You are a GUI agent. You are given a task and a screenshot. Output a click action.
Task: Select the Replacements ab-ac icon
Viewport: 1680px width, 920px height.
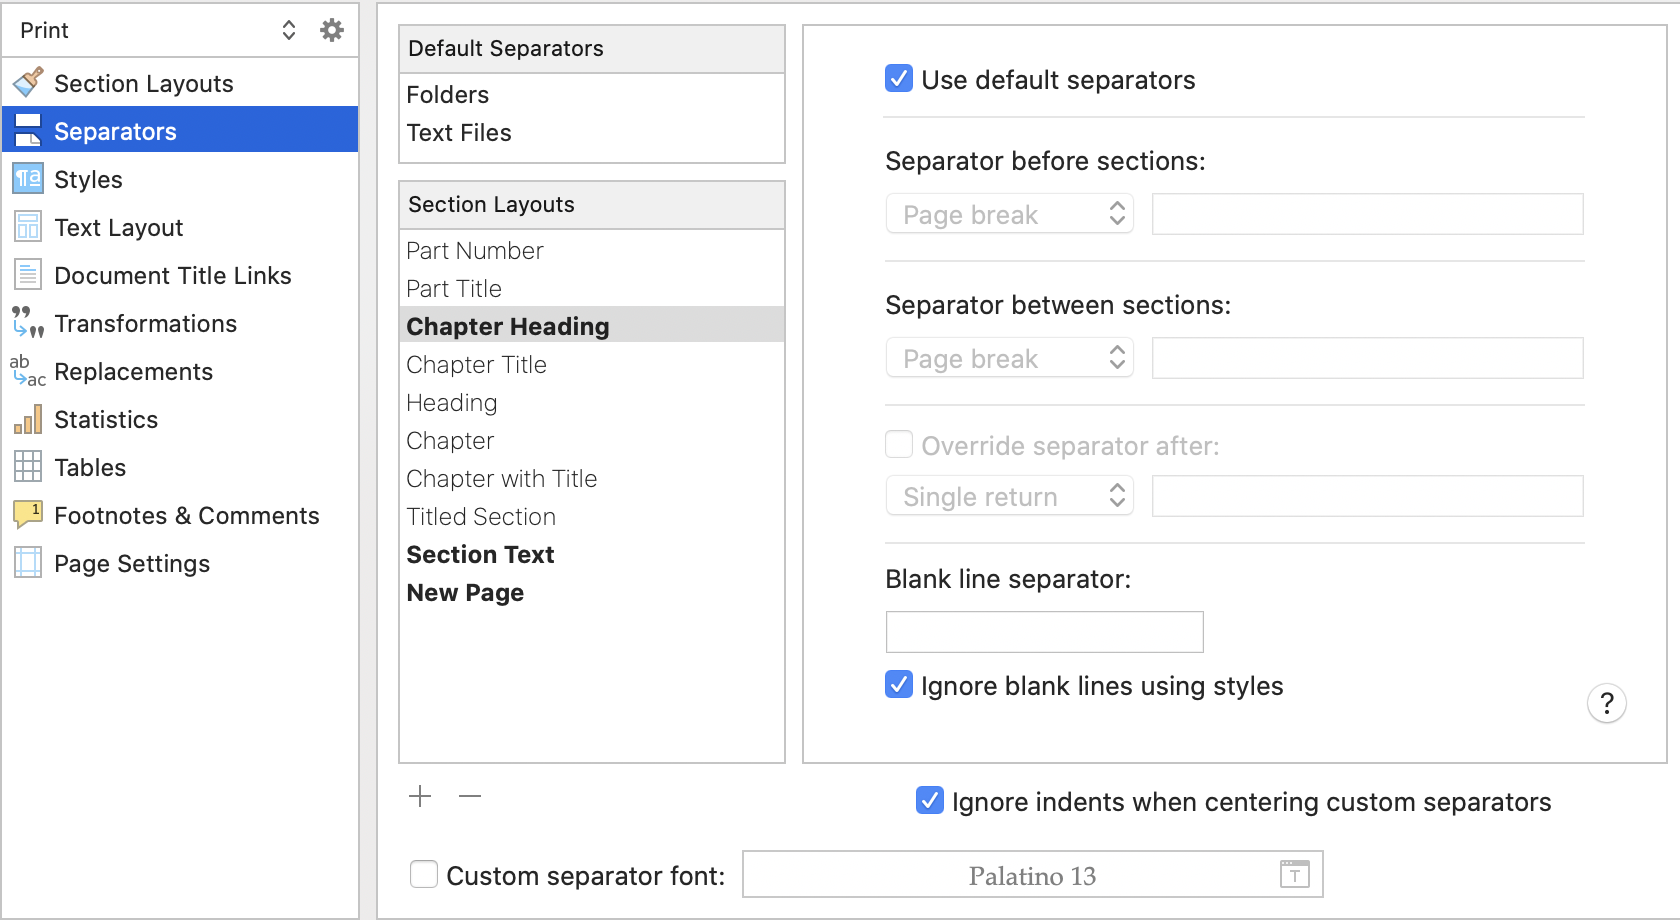(x=28, y=371)
